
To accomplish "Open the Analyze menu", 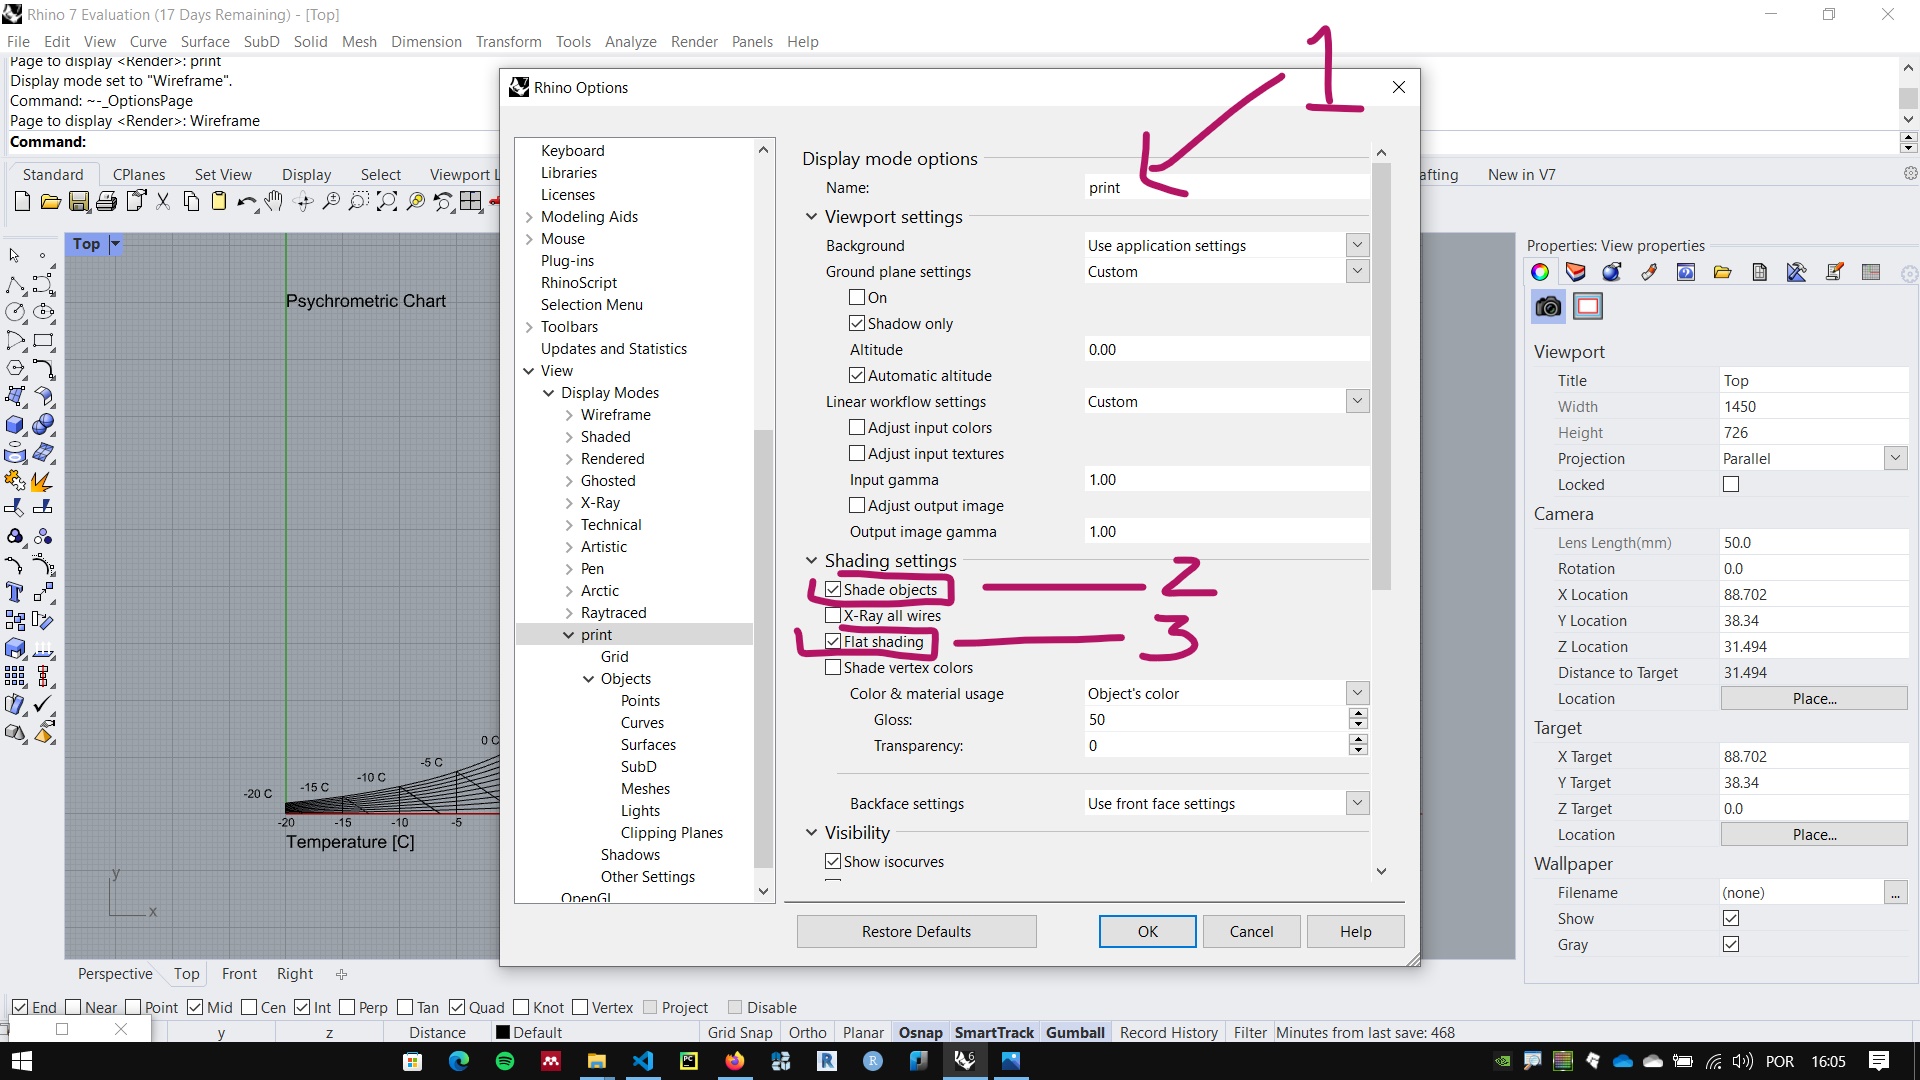I will [x=631, y=41].
